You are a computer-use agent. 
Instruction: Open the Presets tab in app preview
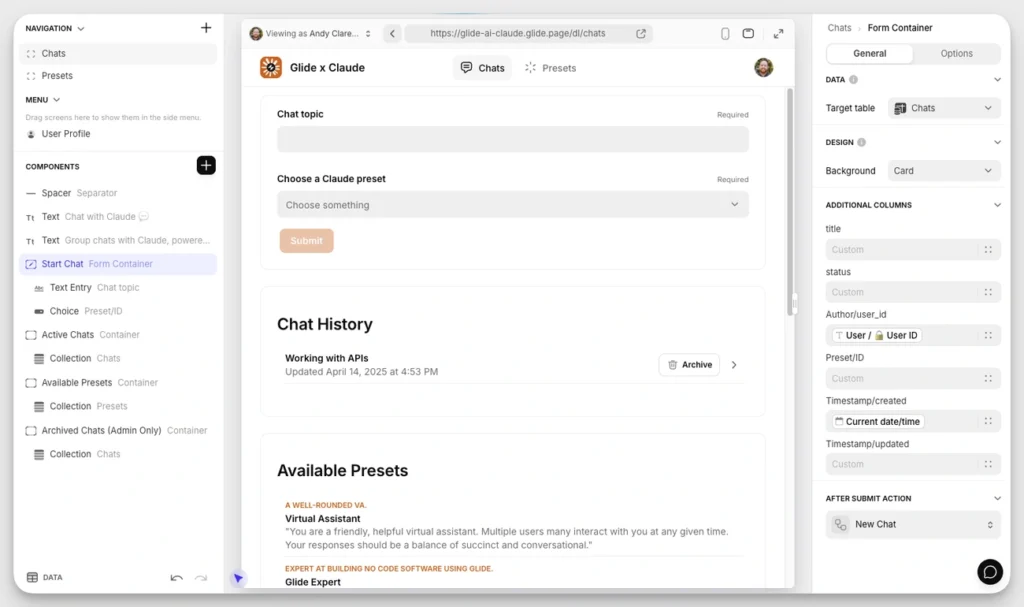(x=551, y=68)
